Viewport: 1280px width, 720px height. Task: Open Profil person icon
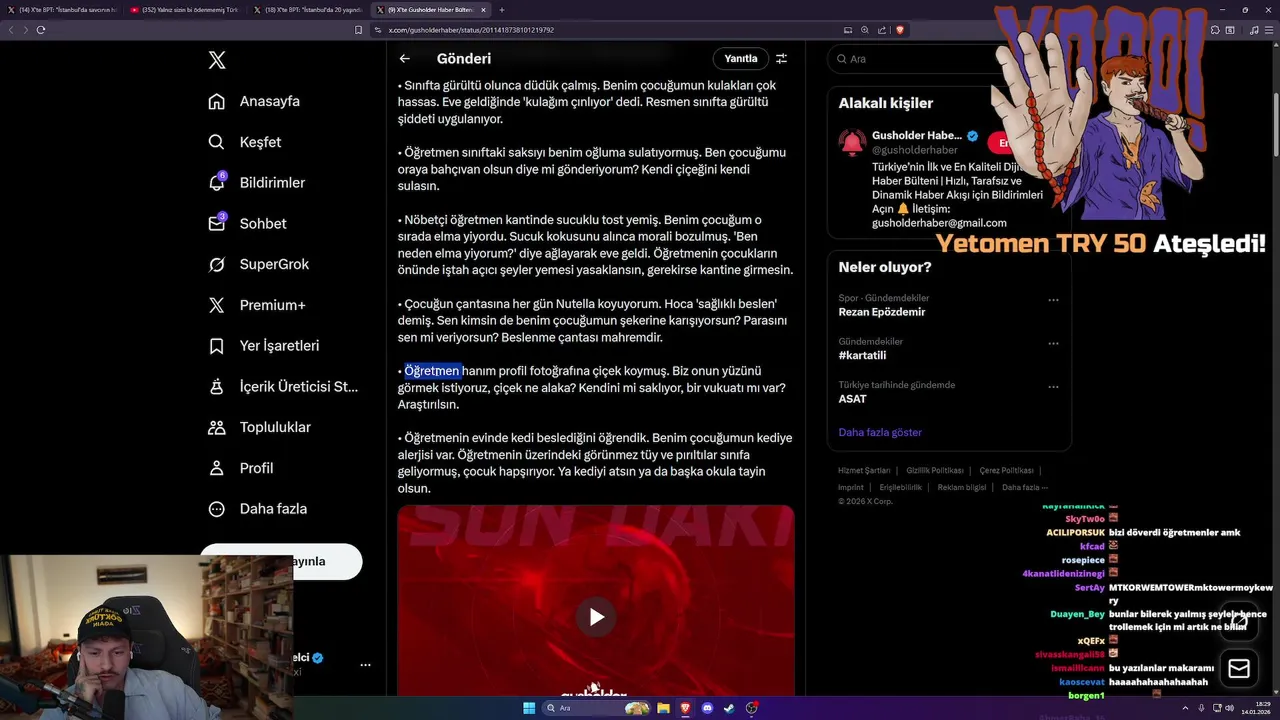pos(217,468)
